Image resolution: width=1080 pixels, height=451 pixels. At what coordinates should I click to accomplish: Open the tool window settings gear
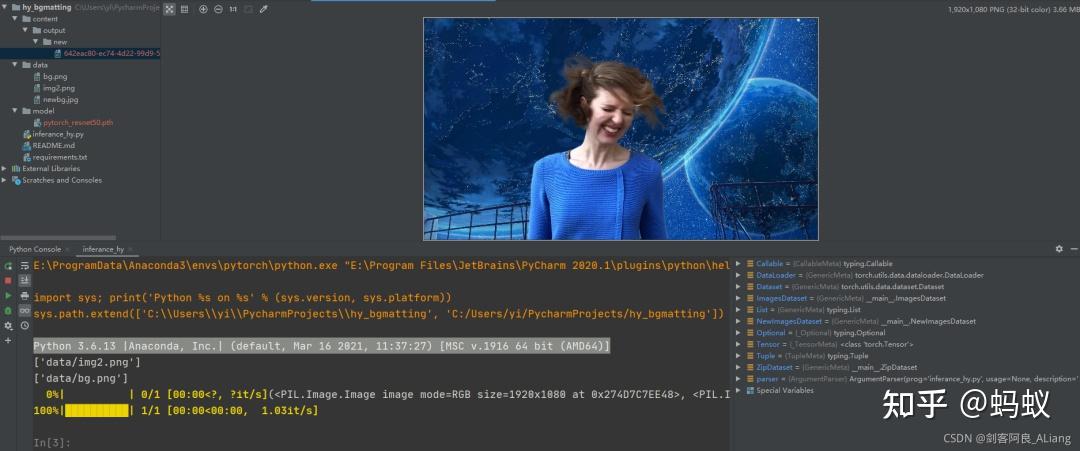1059,249
